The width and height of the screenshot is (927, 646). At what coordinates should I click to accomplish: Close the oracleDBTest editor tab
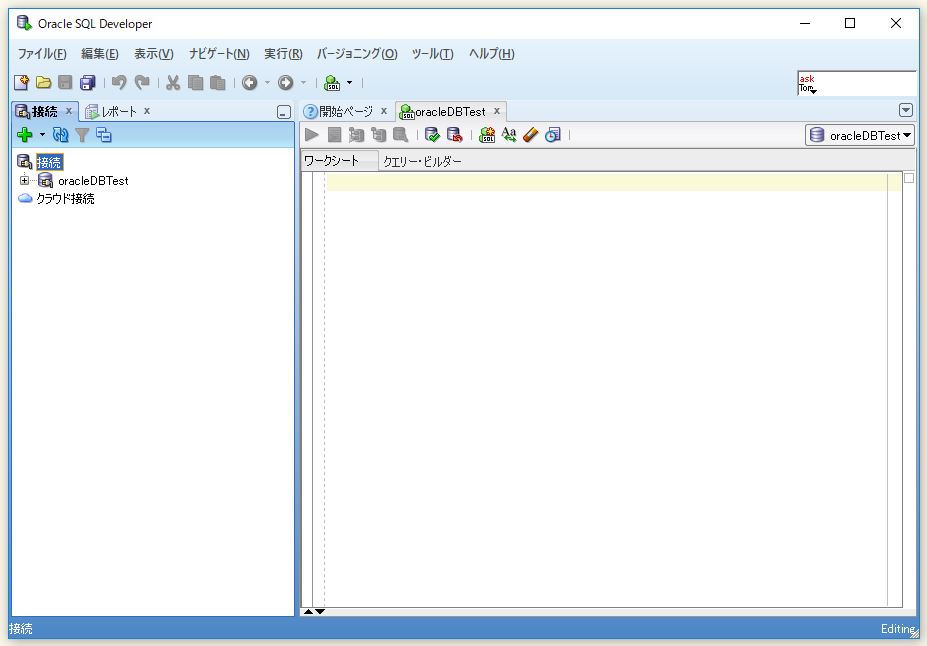(x=497, y=111)
